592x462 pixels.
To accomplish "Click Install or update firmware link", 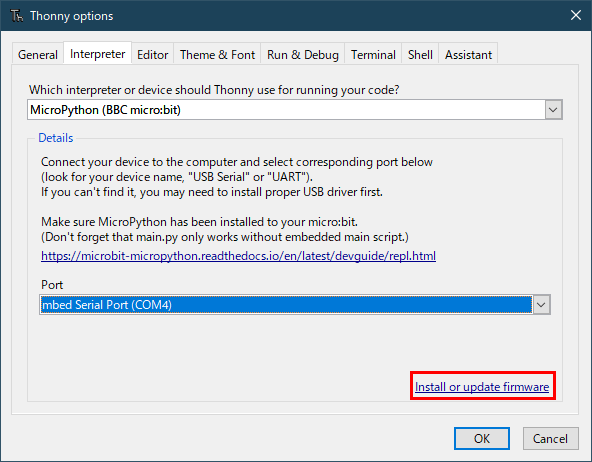I will tap(482, 387).
